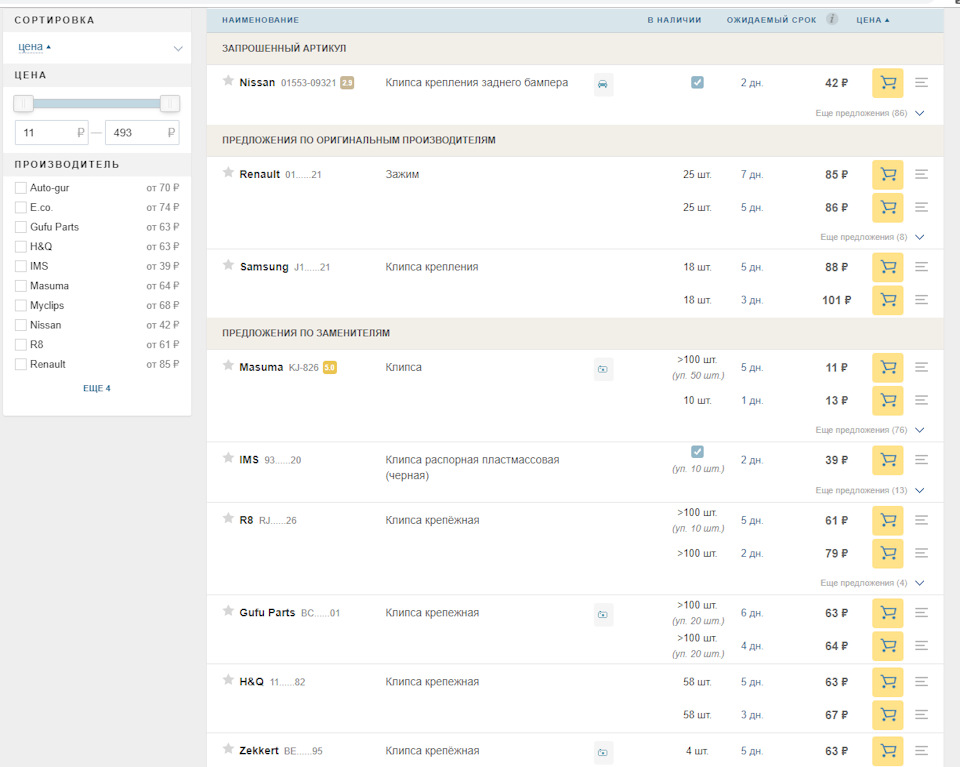Sort by Ожидаемый срок column header
960x767 pixels.
click(x=771, y=20)
